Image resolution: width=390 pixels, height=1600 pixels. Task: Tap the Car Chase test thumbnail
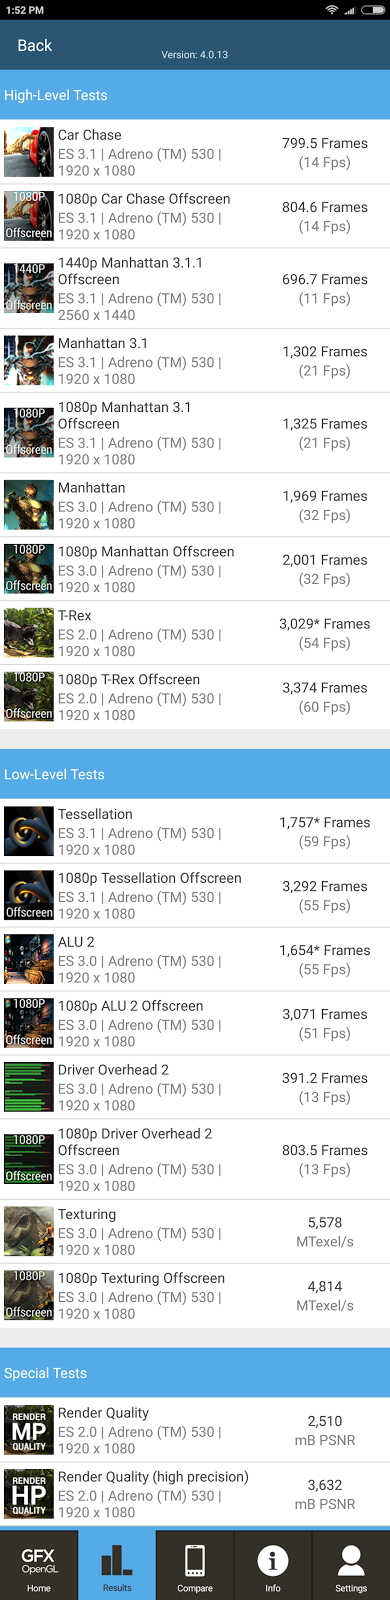point(29,152)
